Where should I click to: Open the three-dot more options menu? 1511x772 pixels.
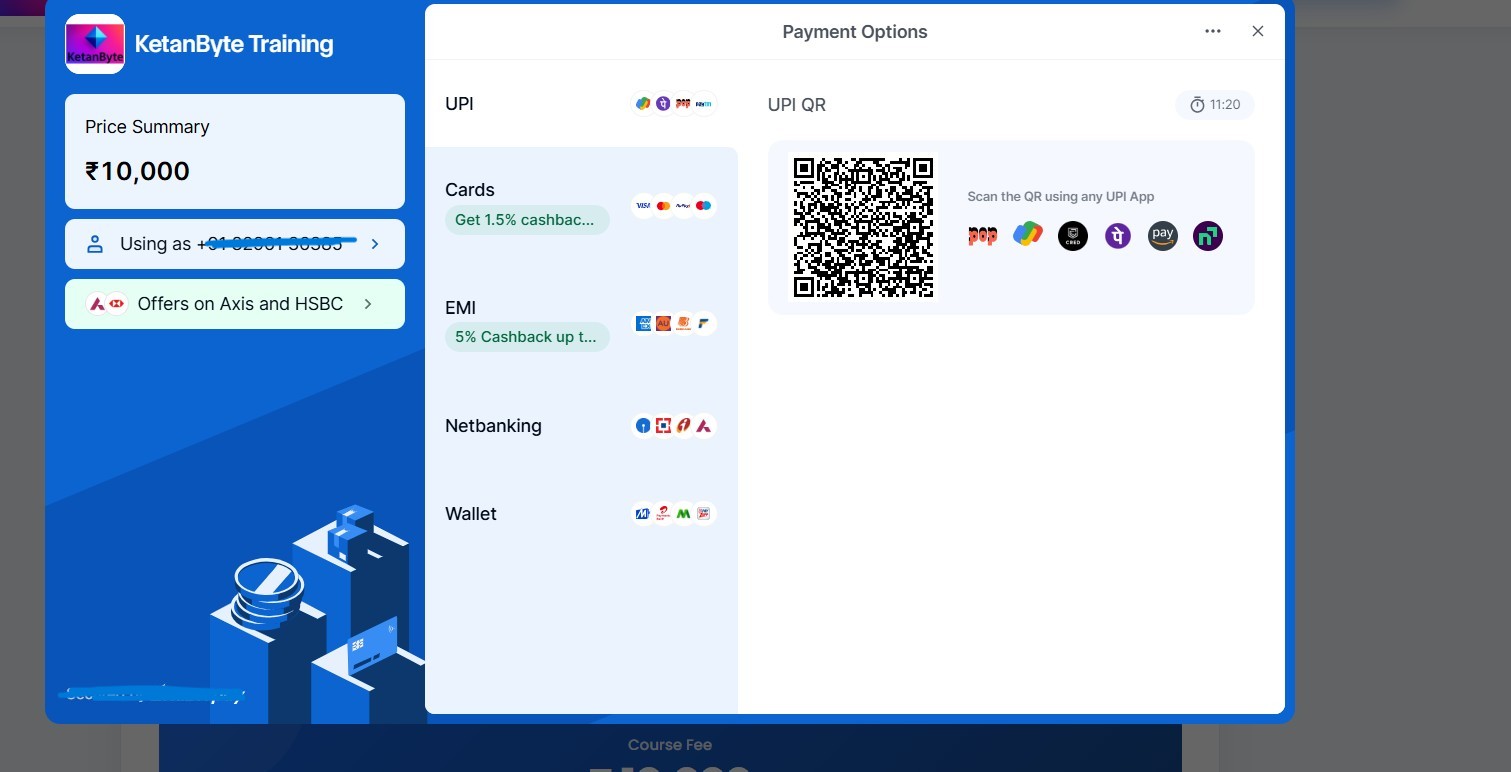click(x=1213, y=31)
